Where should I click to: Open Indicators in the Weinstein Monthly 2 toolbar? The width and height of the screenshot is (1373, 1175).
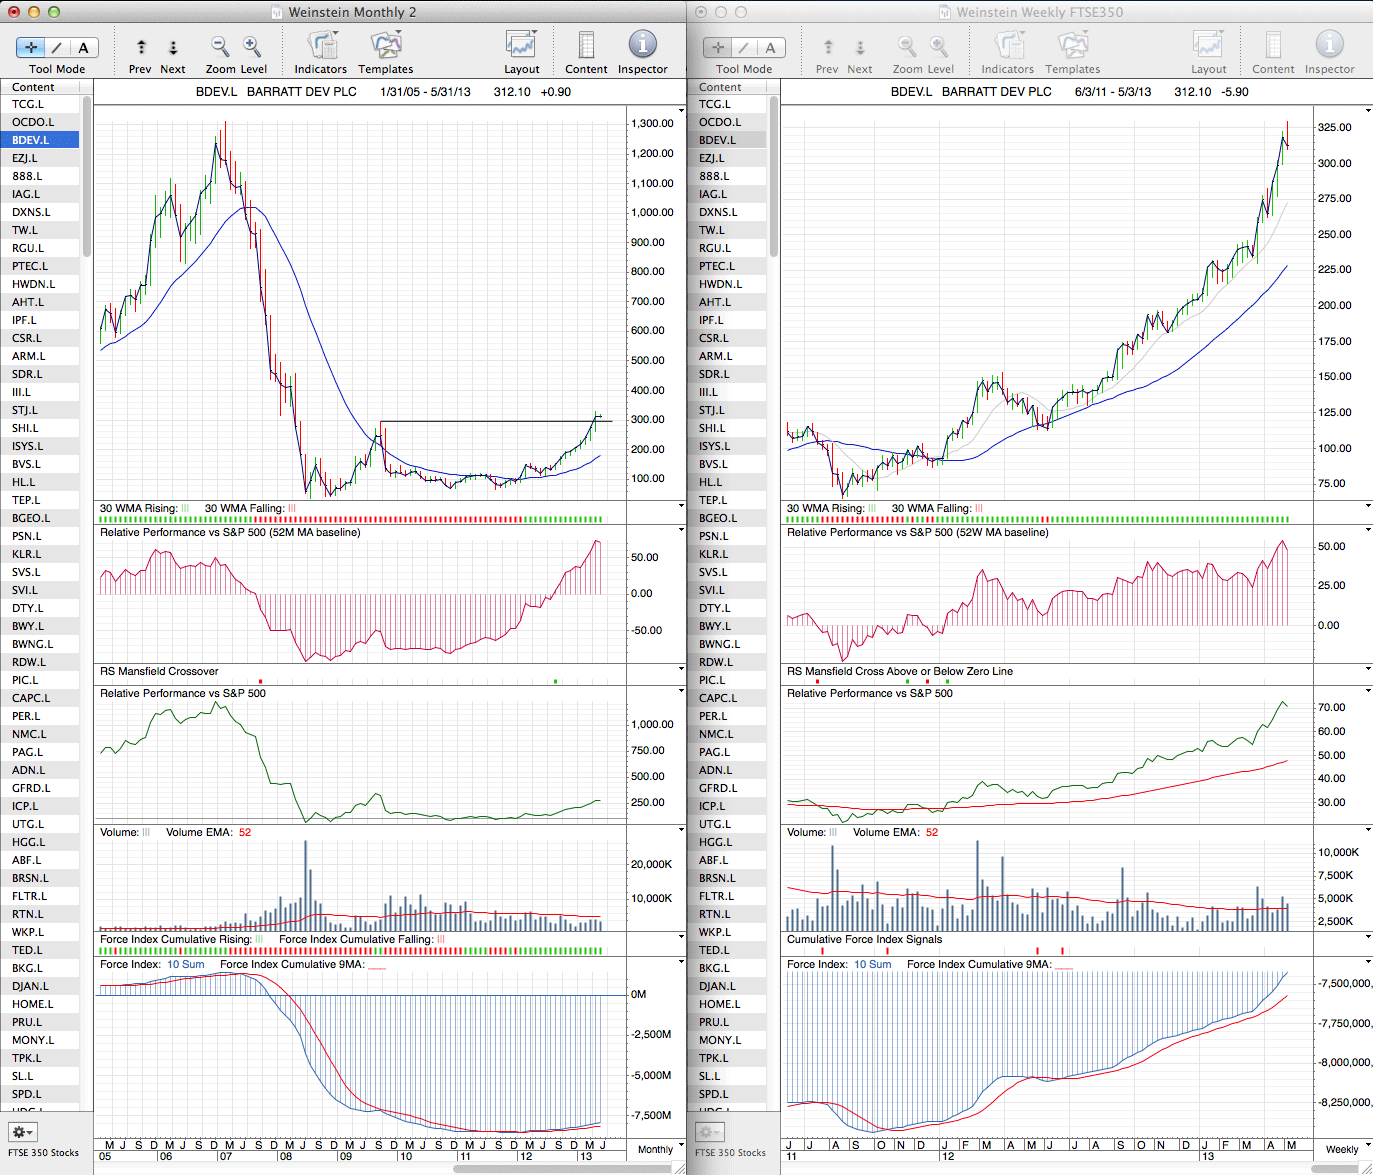pos(321,46)
